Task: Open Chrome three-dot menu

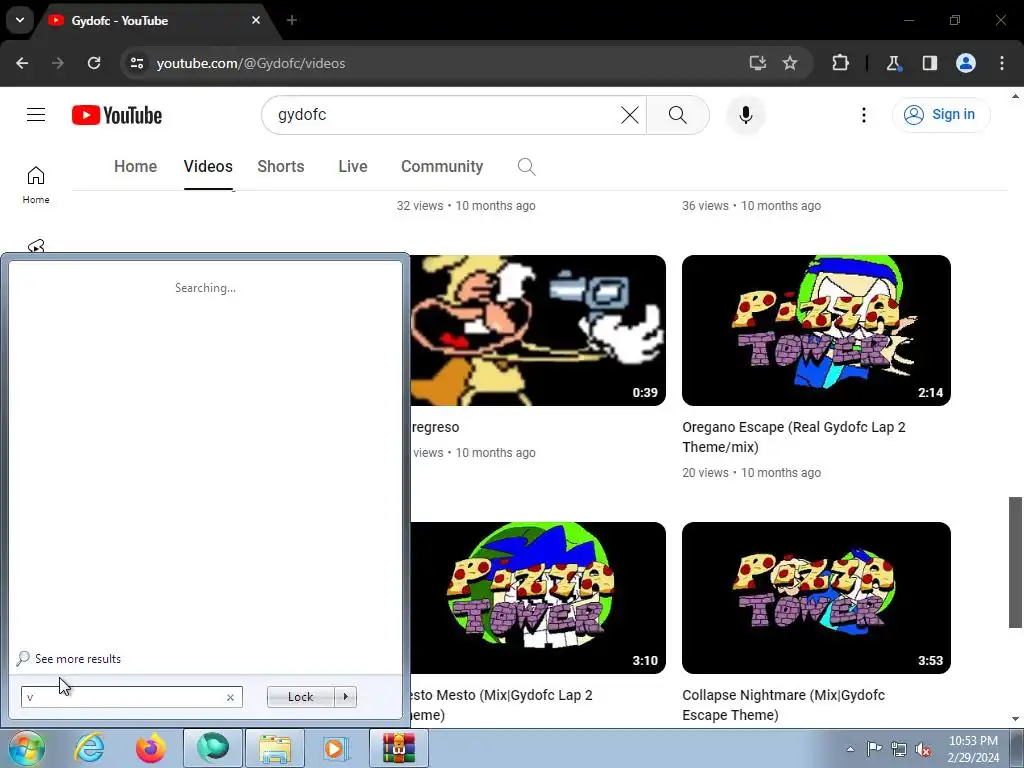Action: [x=1002, y=63]
